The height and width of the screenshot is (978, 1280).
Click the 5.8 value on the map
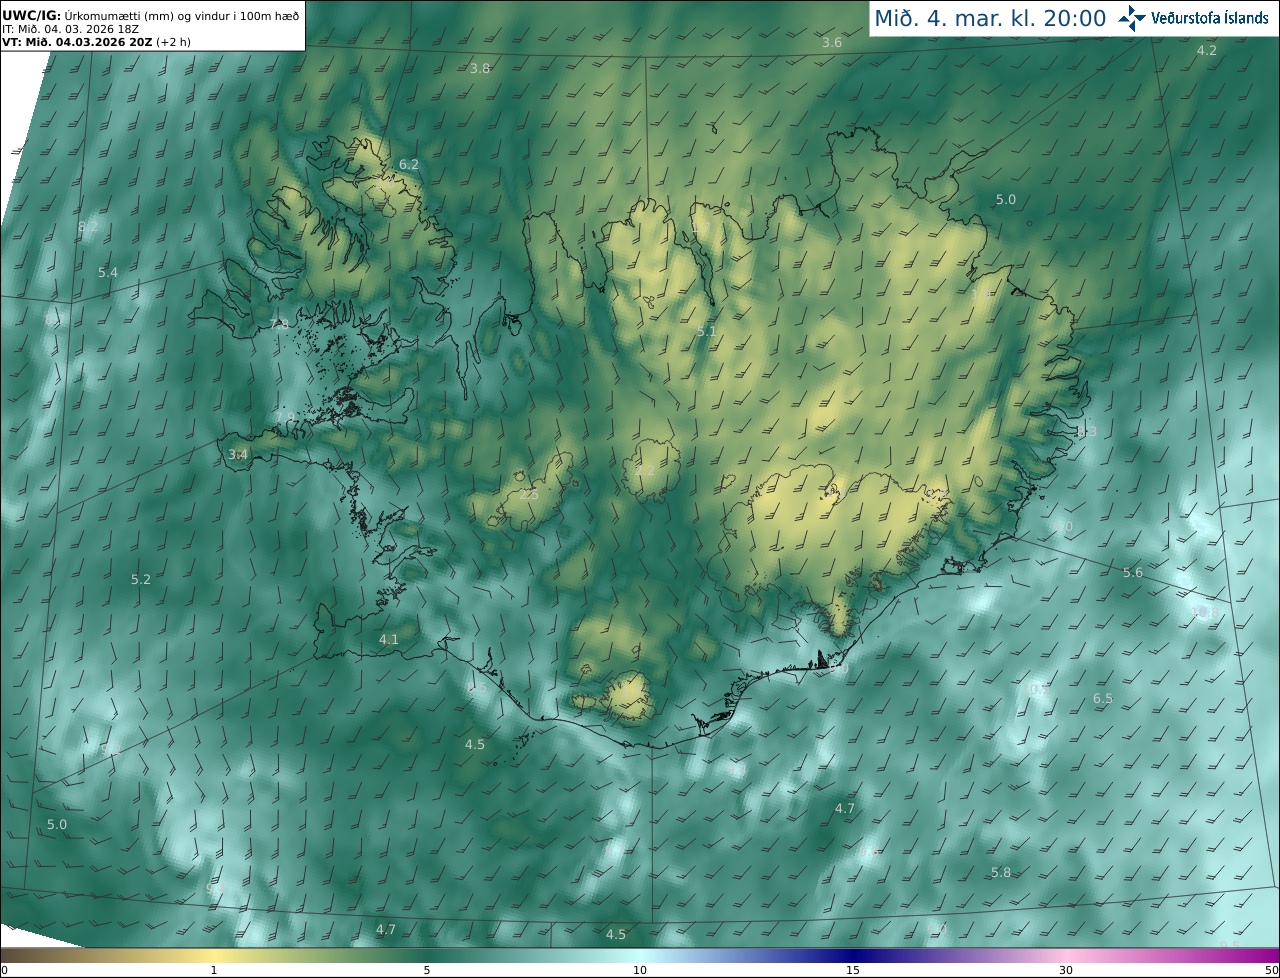1001,873
